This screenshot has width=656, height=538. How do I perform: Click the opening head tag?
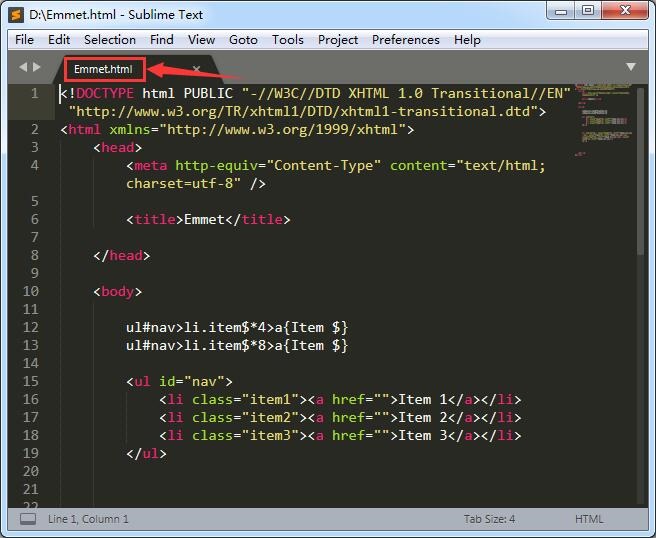[x=118, y=147]
